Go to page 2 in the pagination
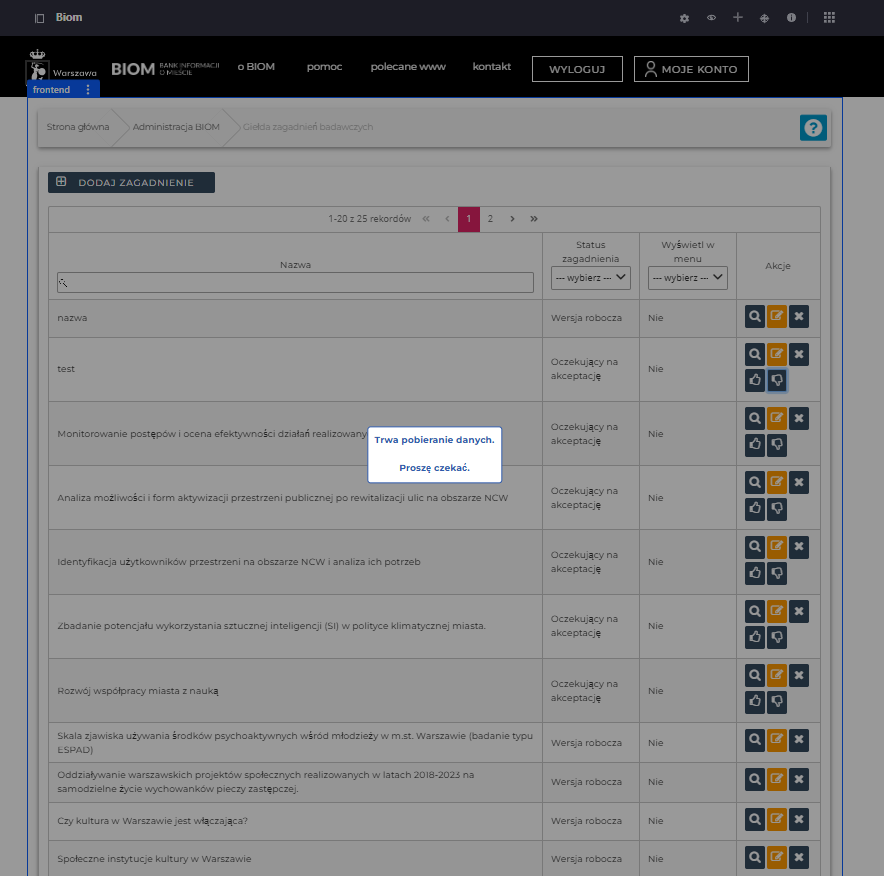Image resolution: width=884 pixels, height=876 pixels. click(x=490, y=219)
